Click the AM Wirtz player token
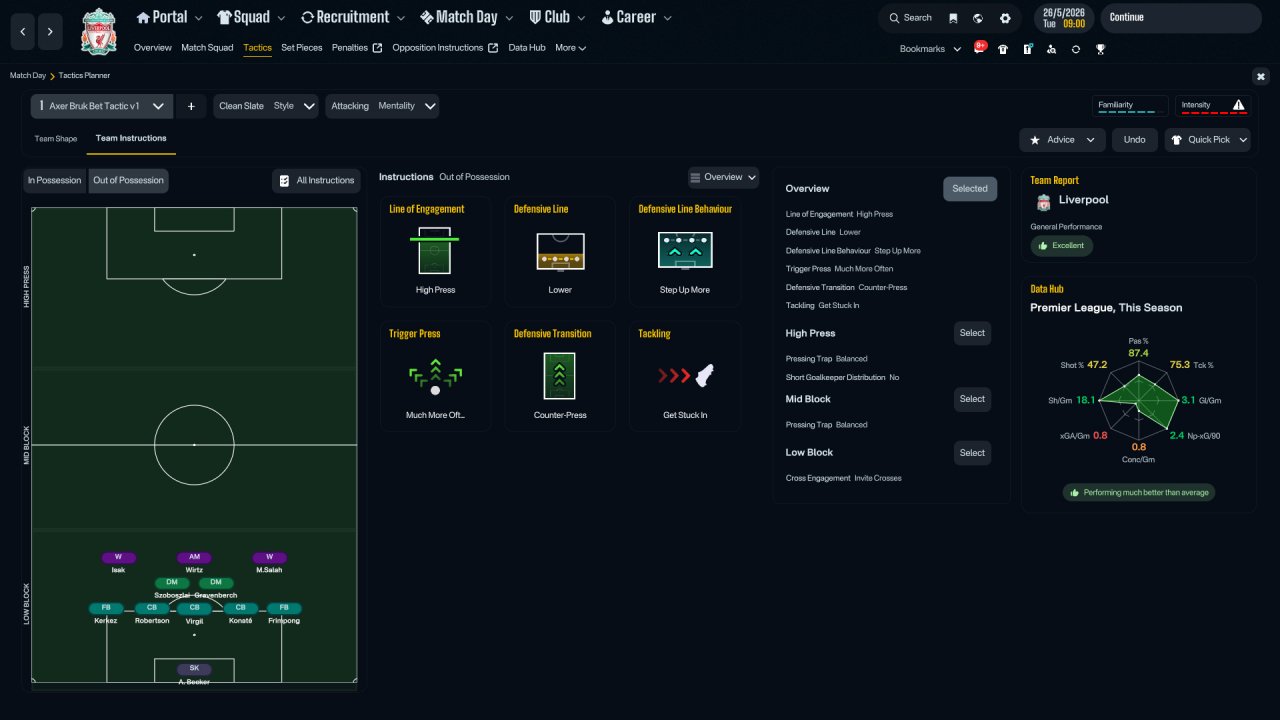The width and height of the screenshot is (1280, 720). point(194,562)
